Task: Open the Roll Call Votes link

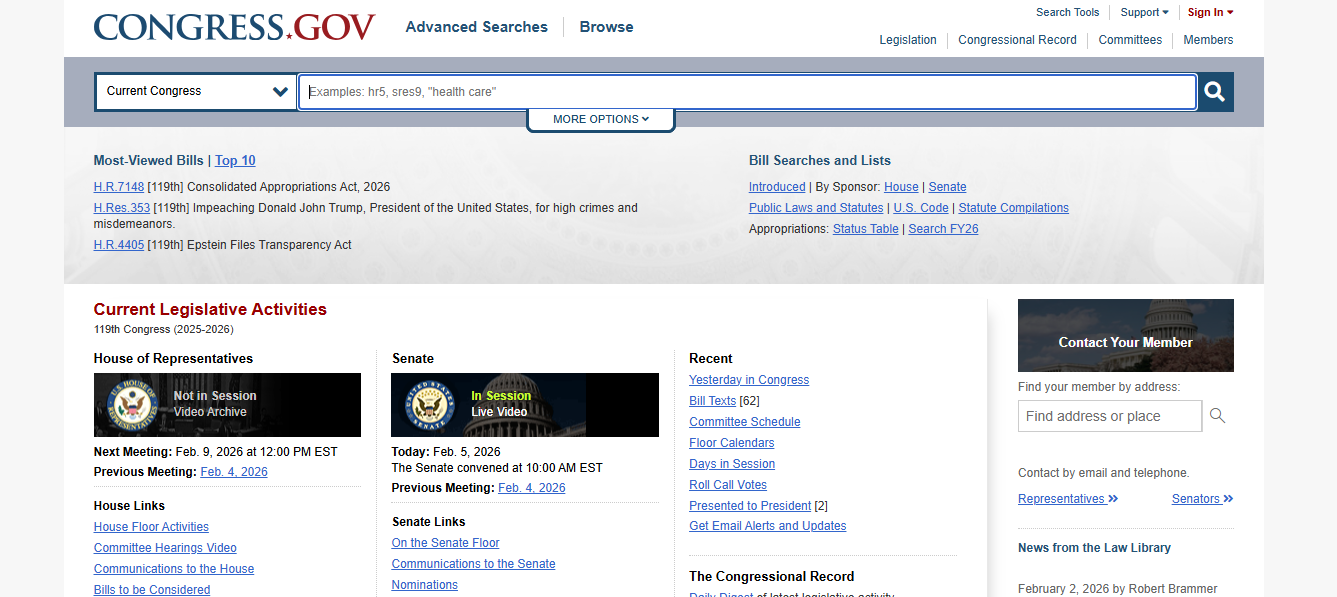Action: (x=727, y=485)
